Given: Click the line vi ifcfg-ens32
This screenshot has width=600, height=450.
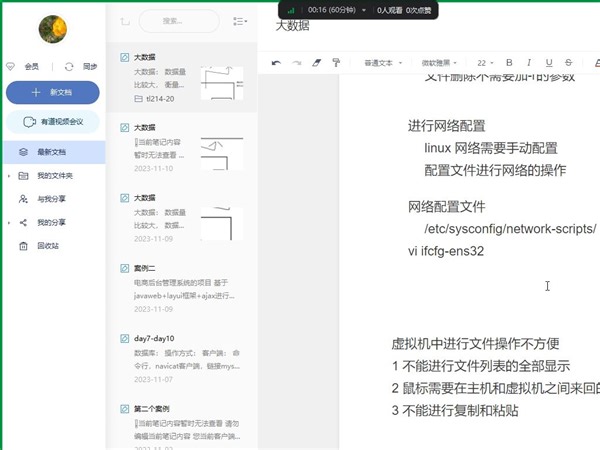Looking at the screenshot, I should click(446, 251).
